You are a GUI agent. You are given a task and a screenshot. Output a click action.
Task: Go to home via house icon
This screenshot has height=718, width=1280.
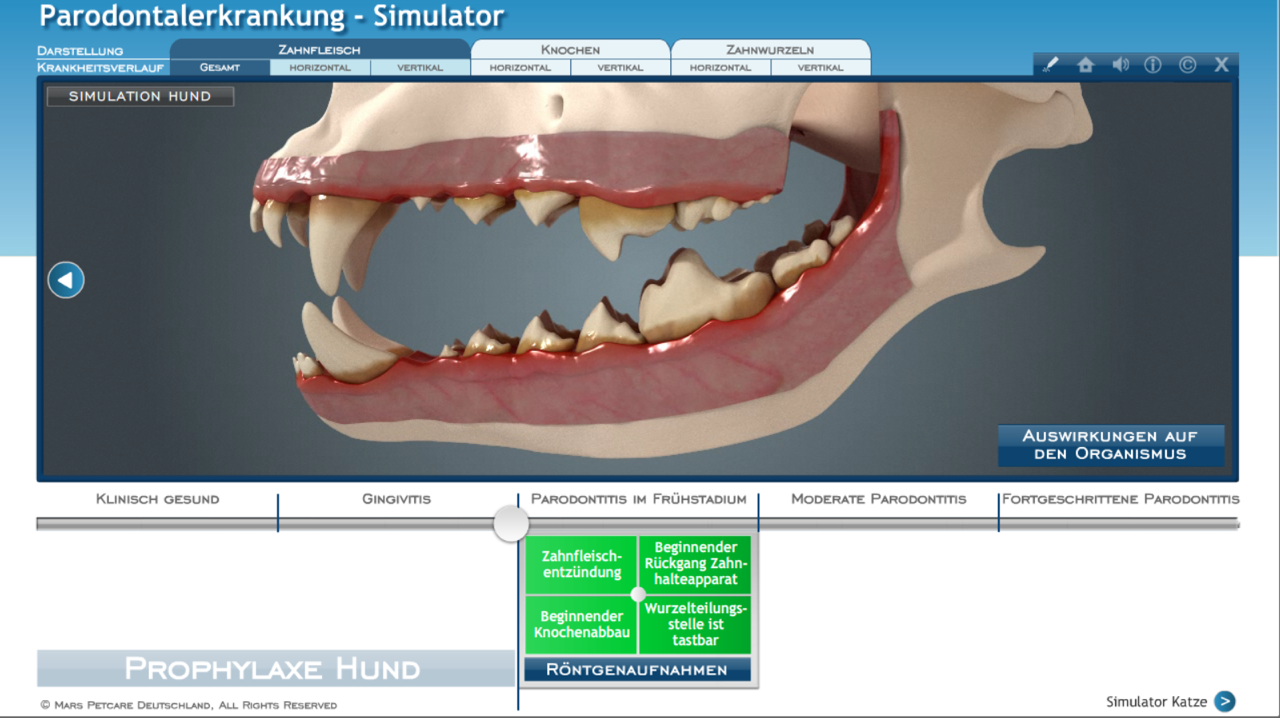tap(1086, 65)
